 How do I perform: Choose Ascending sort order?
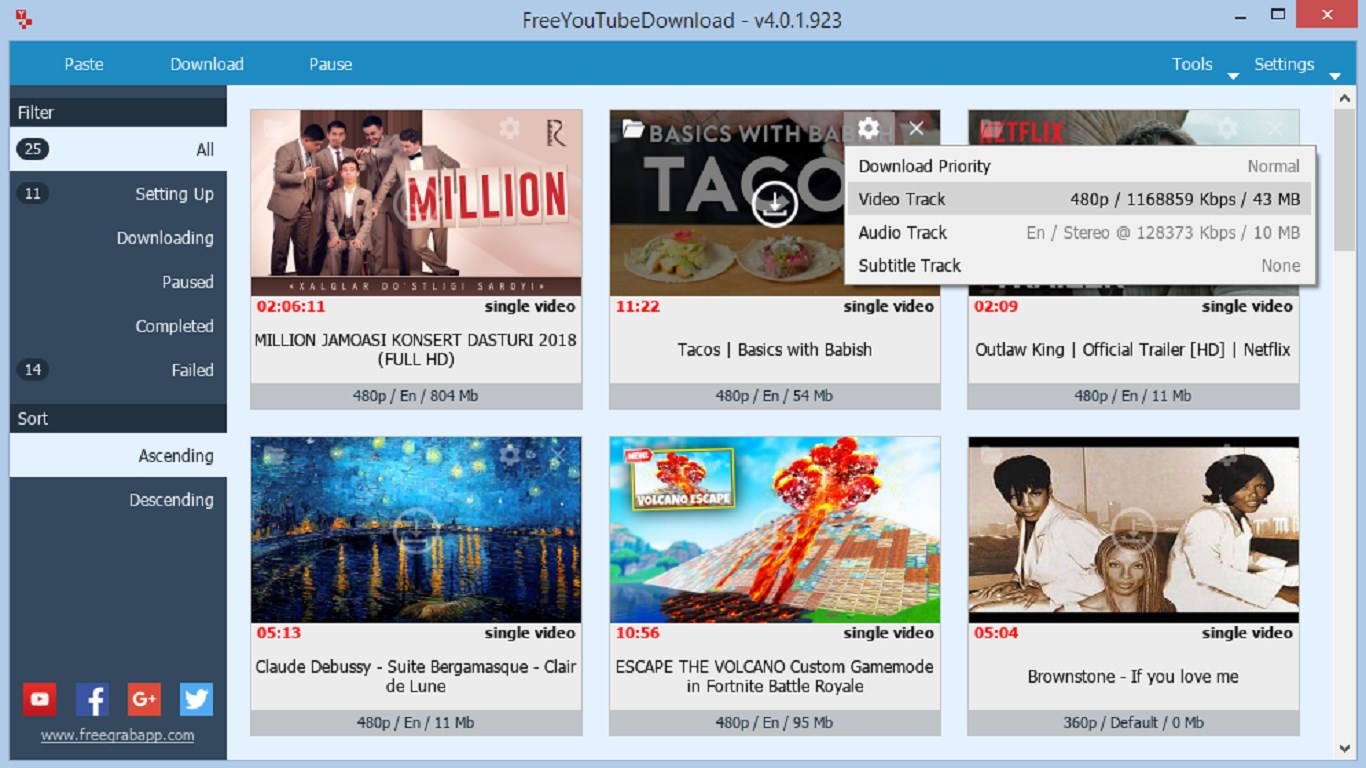(x=118, y=455)
